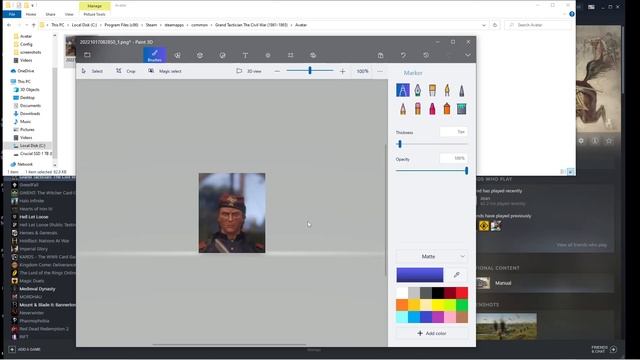The image size is (640, 360).
Task: Adjust the zoom slider handle
Action: 310,71
